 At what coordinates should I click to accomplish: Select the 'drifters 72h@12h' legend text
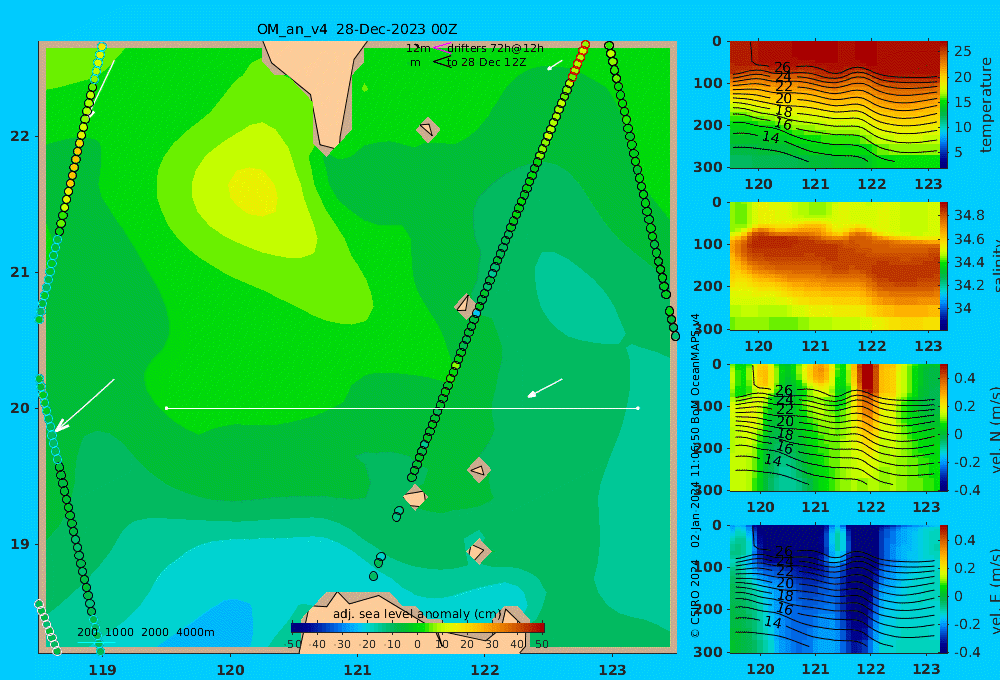click(x=496, y=48)
